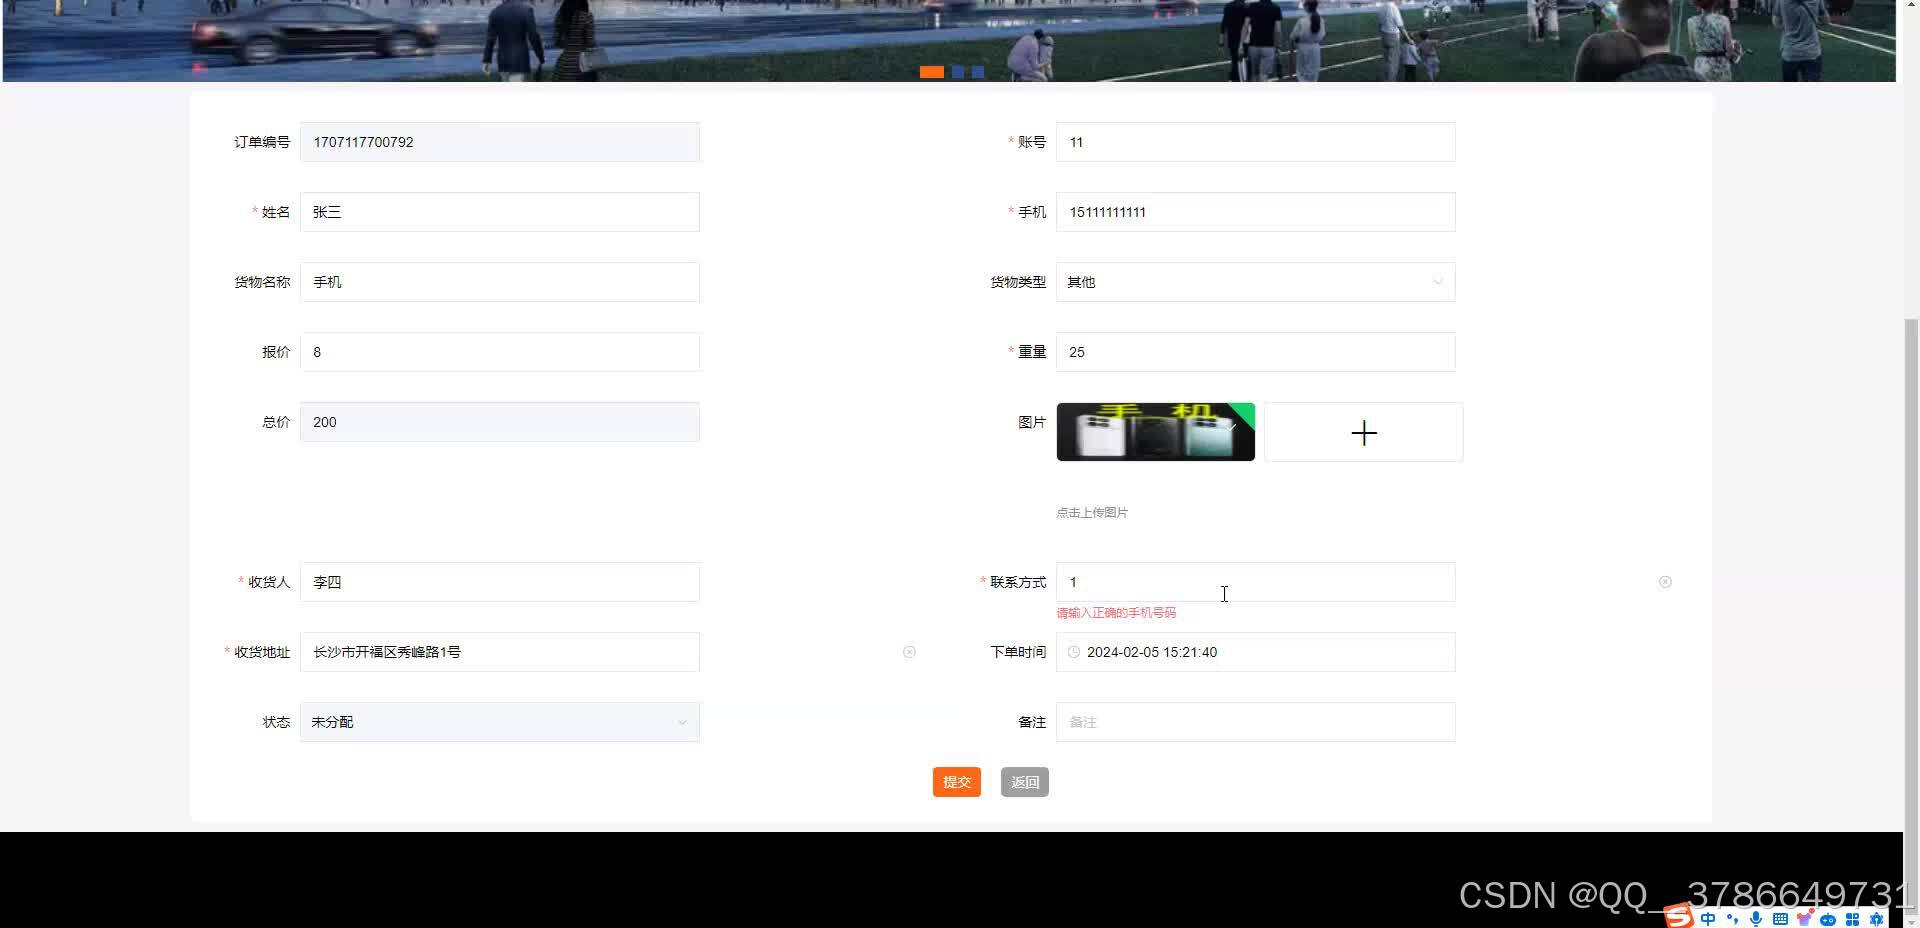Click the 图片 label
1920x928 pixels.
coord(1032,422)
